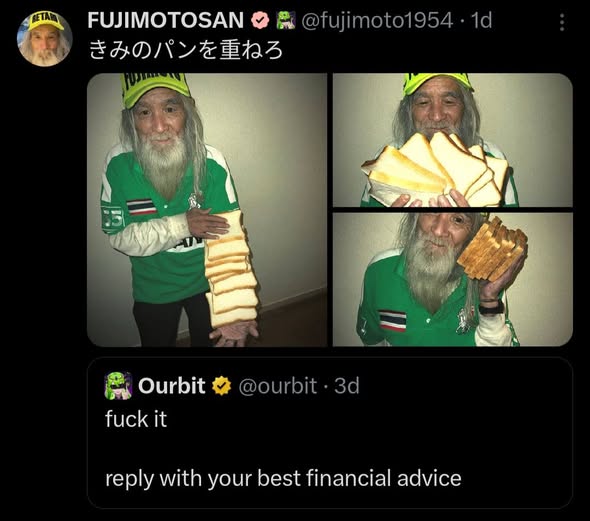Open the quoted post saying financial advice
Image resolution: width=590 pixels, height=521 pixels.
(283, 478)
